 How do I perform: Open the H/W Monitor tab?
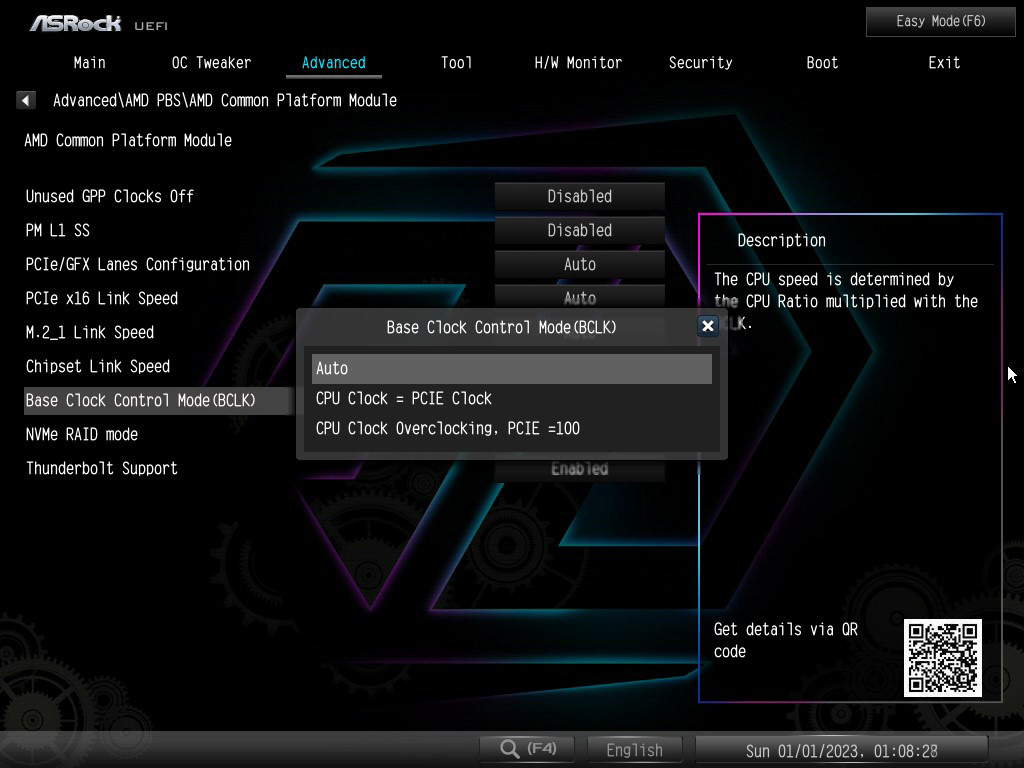[578, 63]
